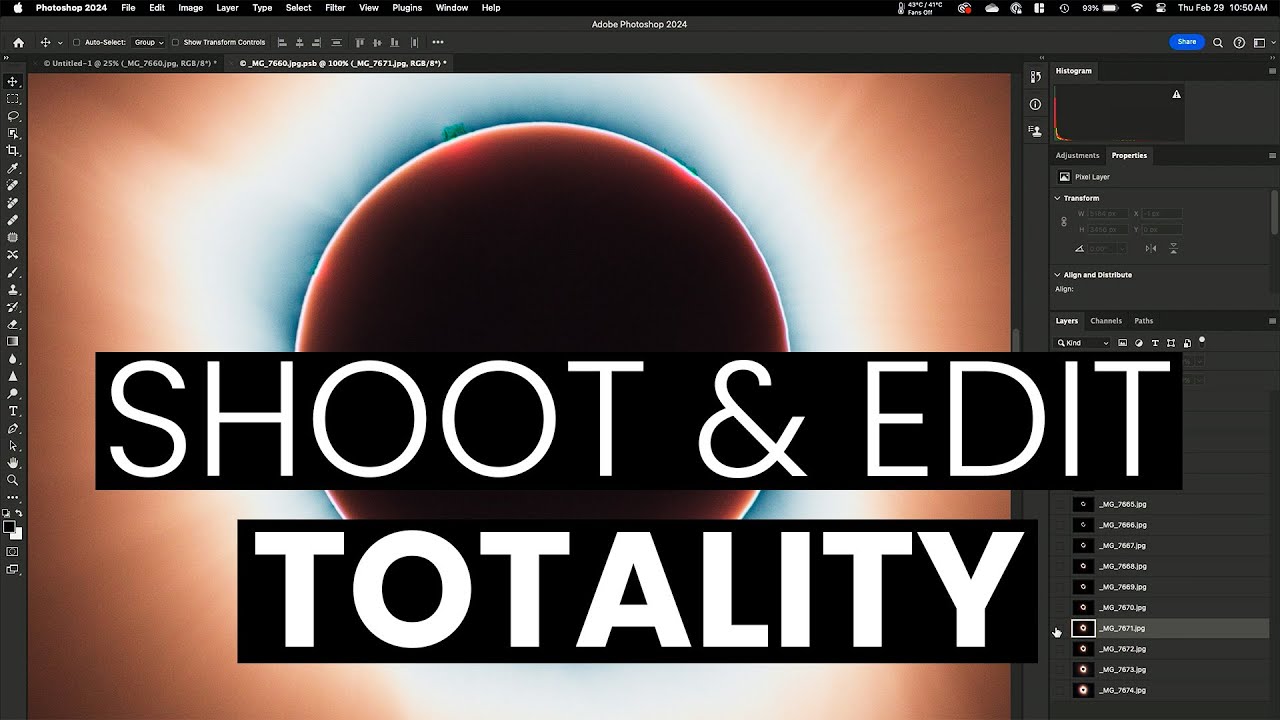Open the layer filter Kind dropdown
The image size is (1280, 720).
(1084, 343)
